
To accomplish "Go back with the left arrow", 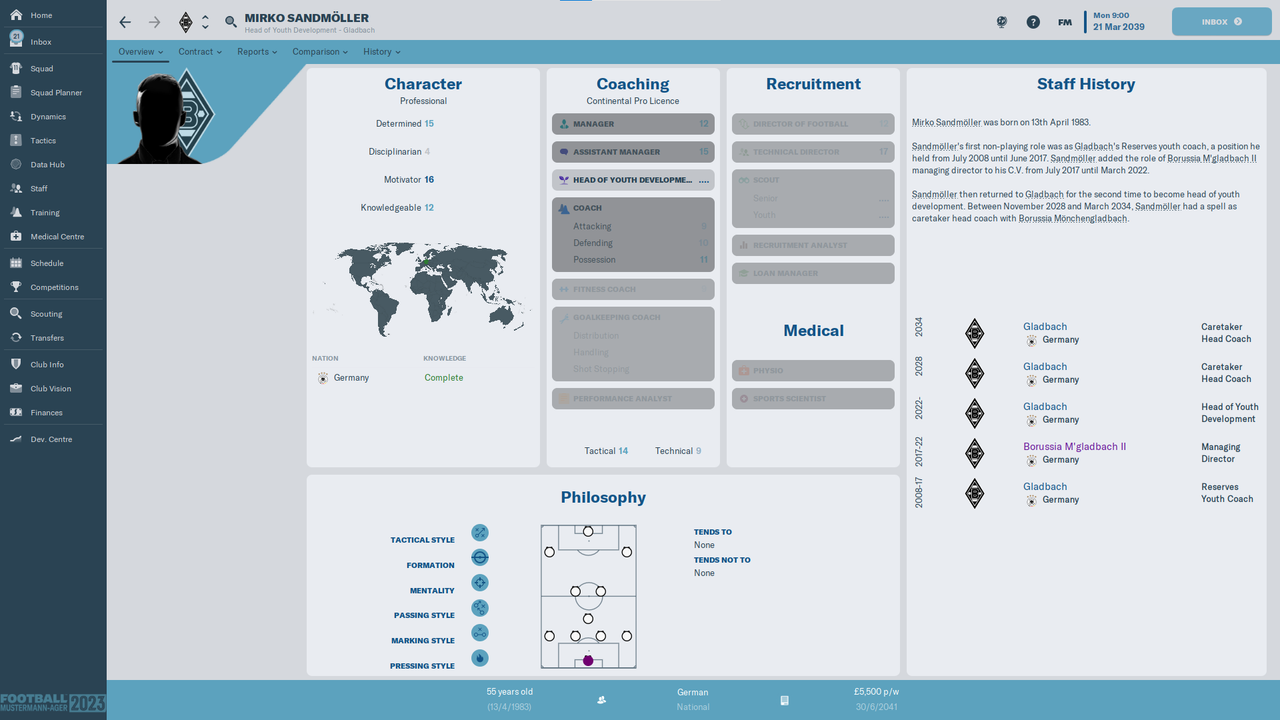I will point(125,22).
